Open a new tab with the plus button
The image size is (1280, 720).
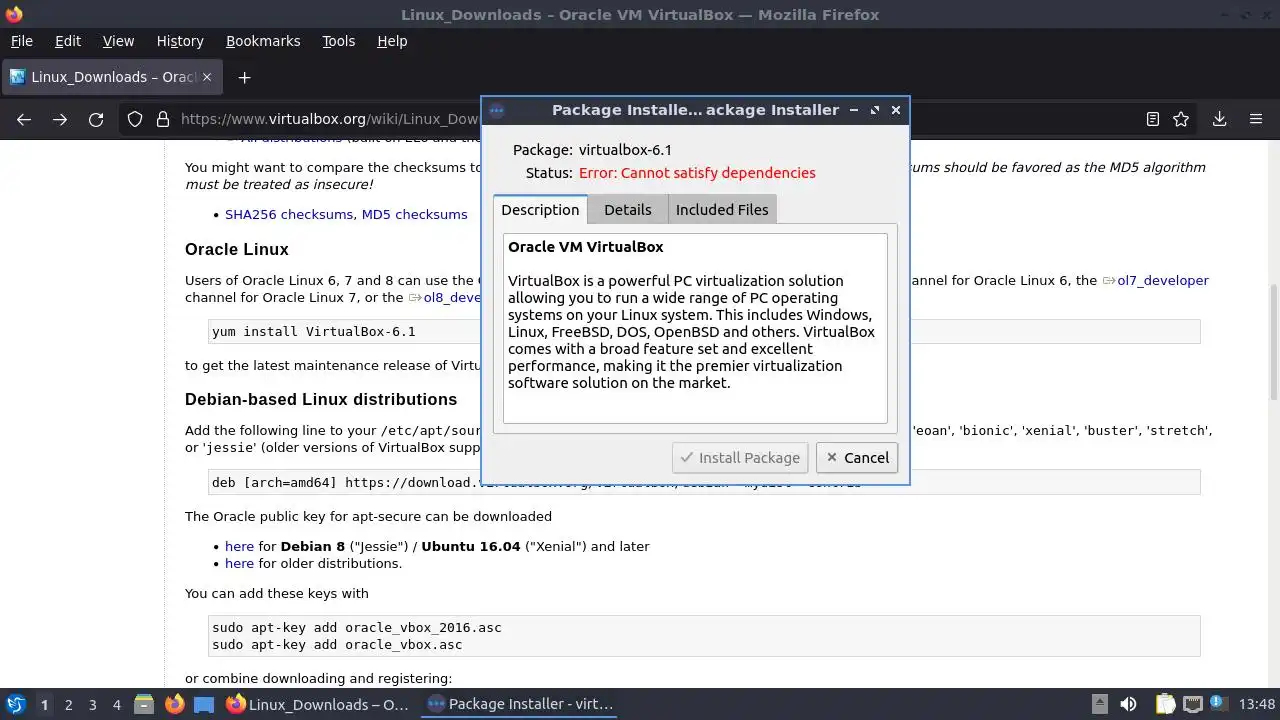click(244, 77)
